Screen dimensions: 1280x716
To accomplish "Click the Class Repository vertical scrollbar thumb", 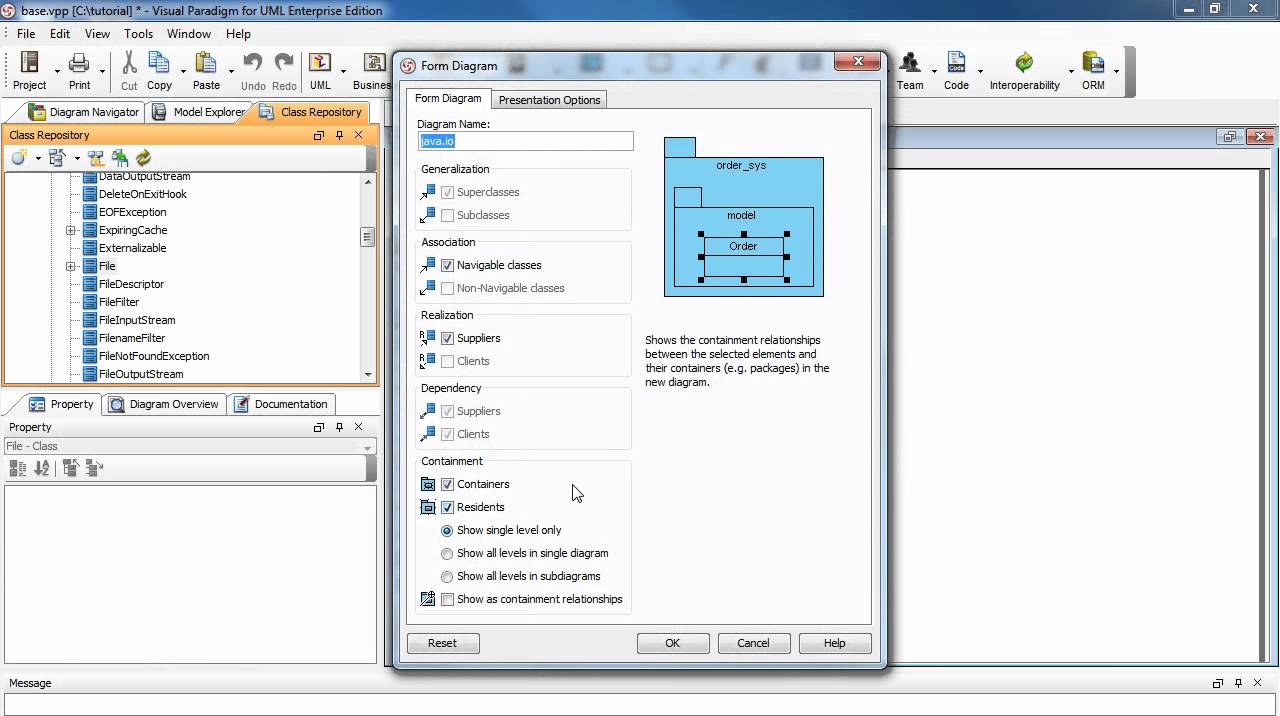I will click(x=368, y=236).
